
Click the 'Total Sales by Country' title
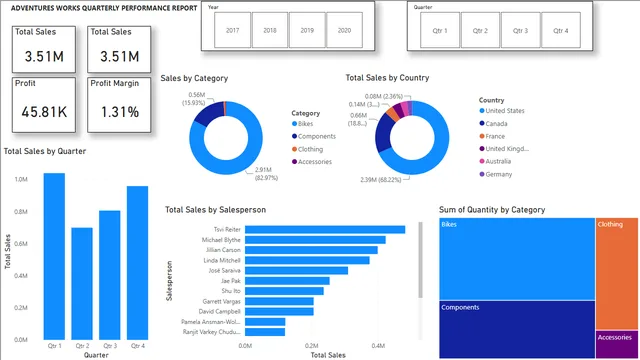tap(387, 78)
